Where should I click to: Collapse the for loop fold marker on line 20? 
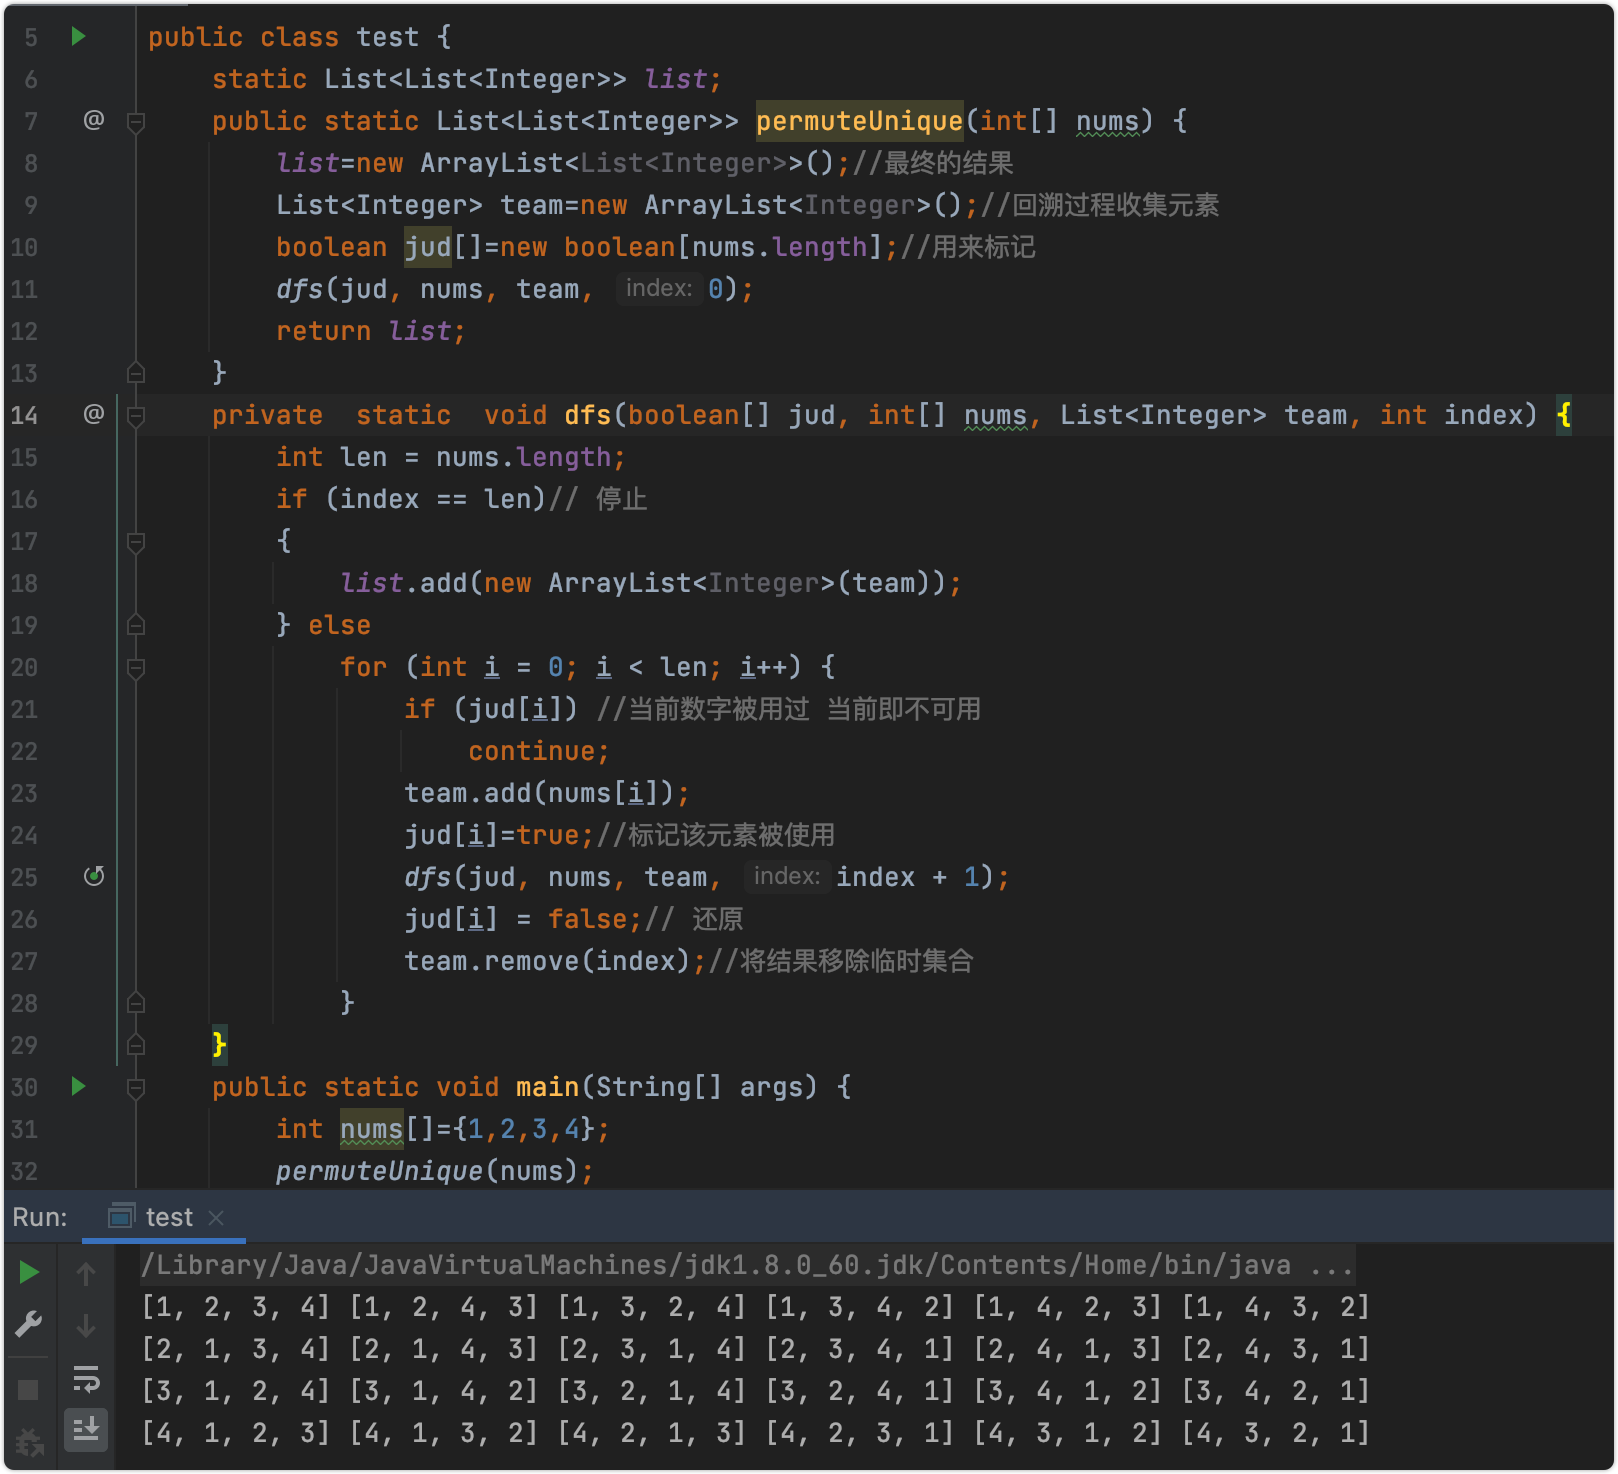[x=136, y=668]
